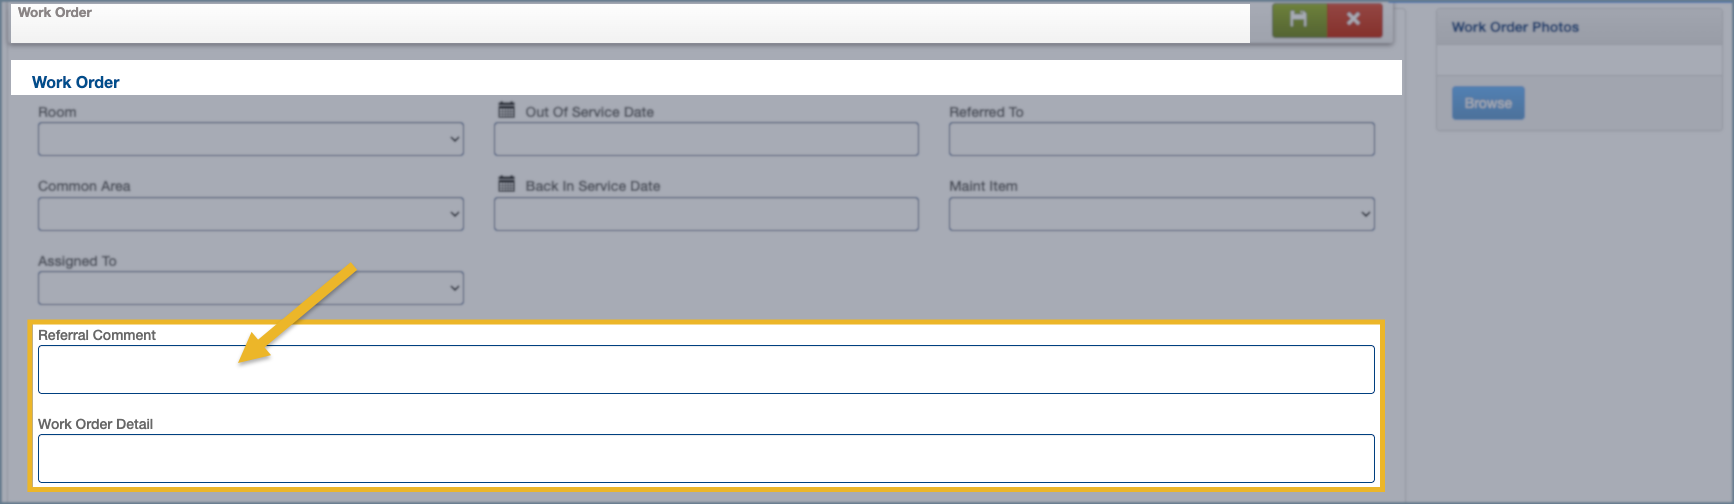This screenshot has height=504, width=1734.
Task: Click the Work Order Photos panel header
Action: click(1515, 27)
